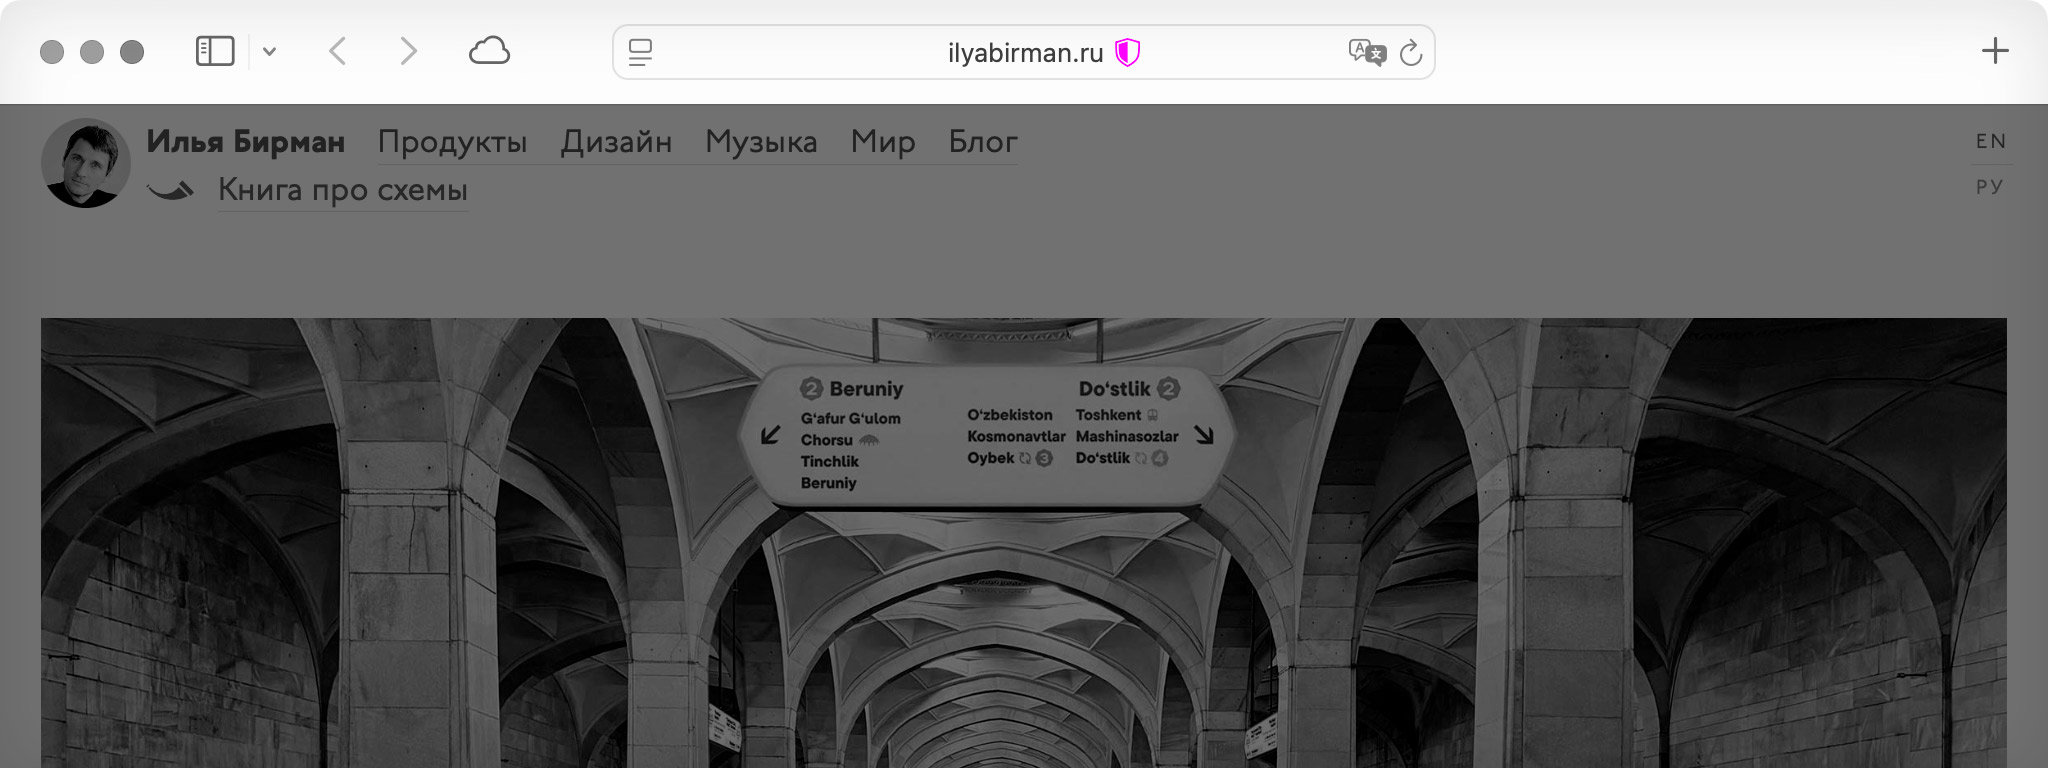The image size is (2048, 768).
Task: Reload the current page
Action: (x=1411, y=52)
